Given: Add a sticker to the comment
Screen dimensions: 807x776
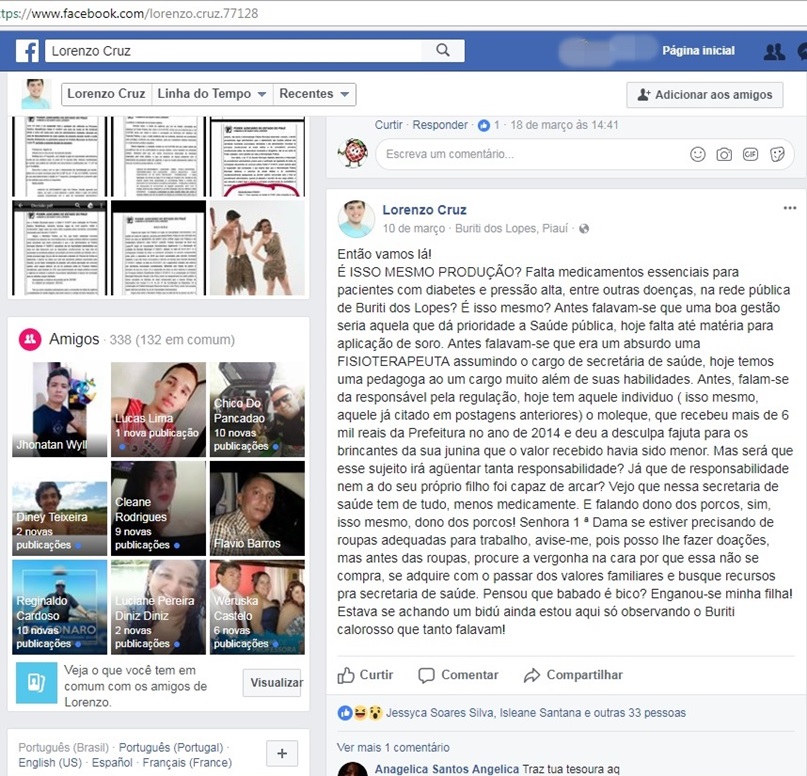Looking at the screenshot, I should [777, 154].
